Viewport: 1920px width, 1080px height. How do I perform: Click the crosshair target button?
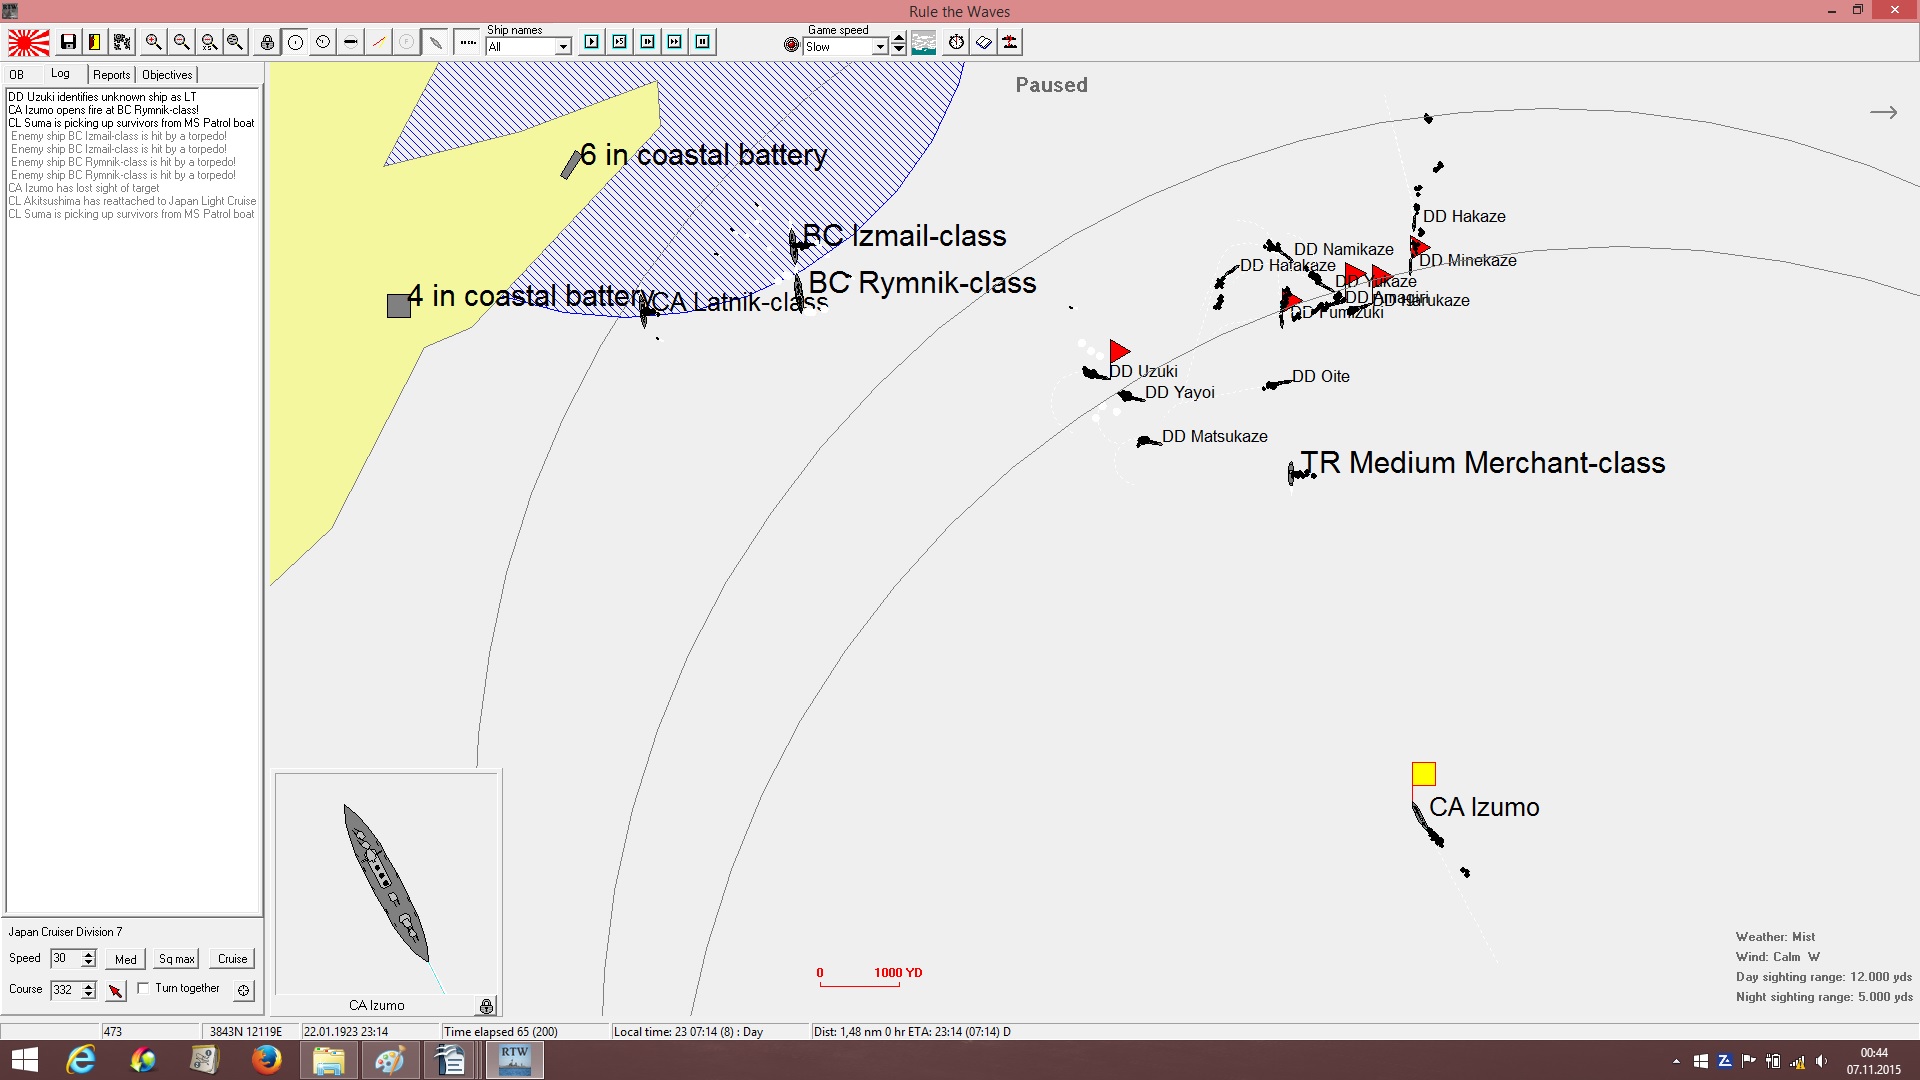tap(243, 990)
